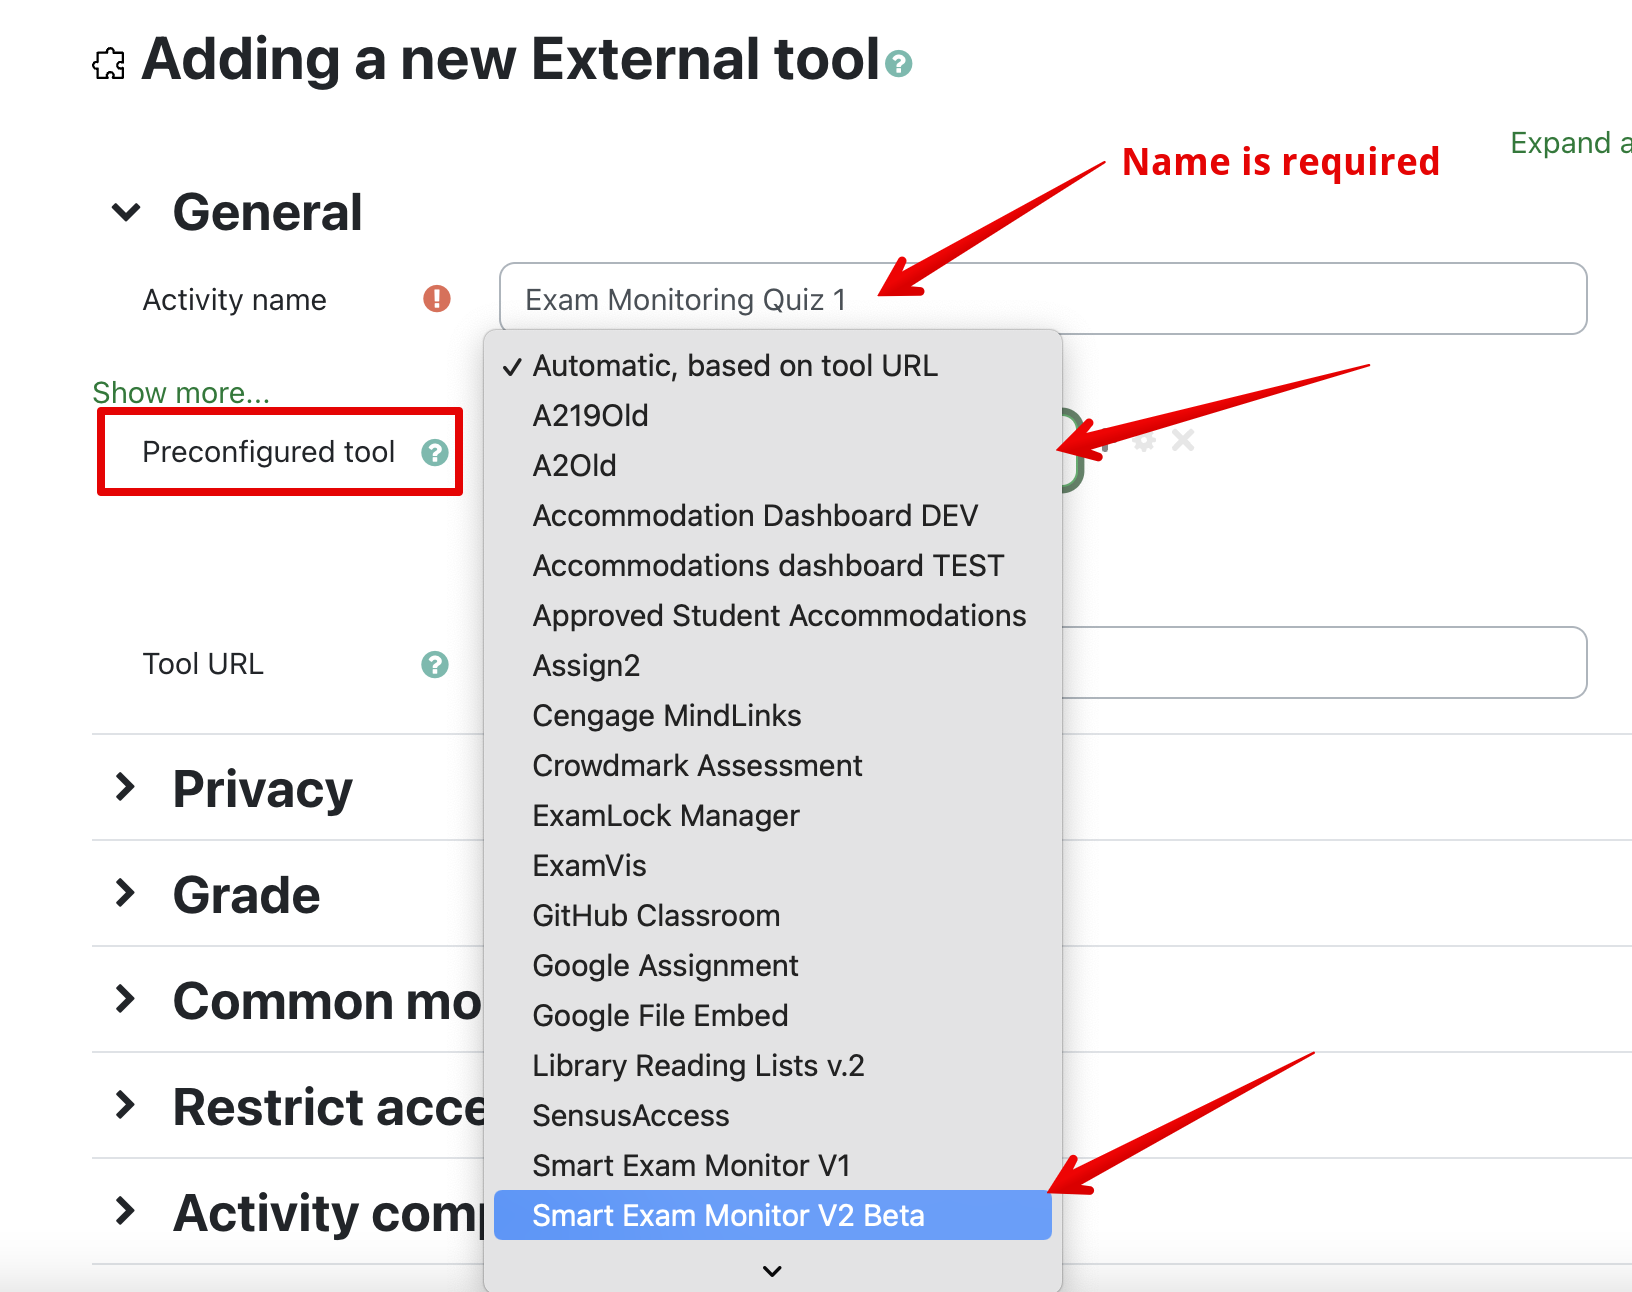Choose GitHub Classroom in the tool list
This screenshot has height=1292, width=1632.
click(656, 916)
